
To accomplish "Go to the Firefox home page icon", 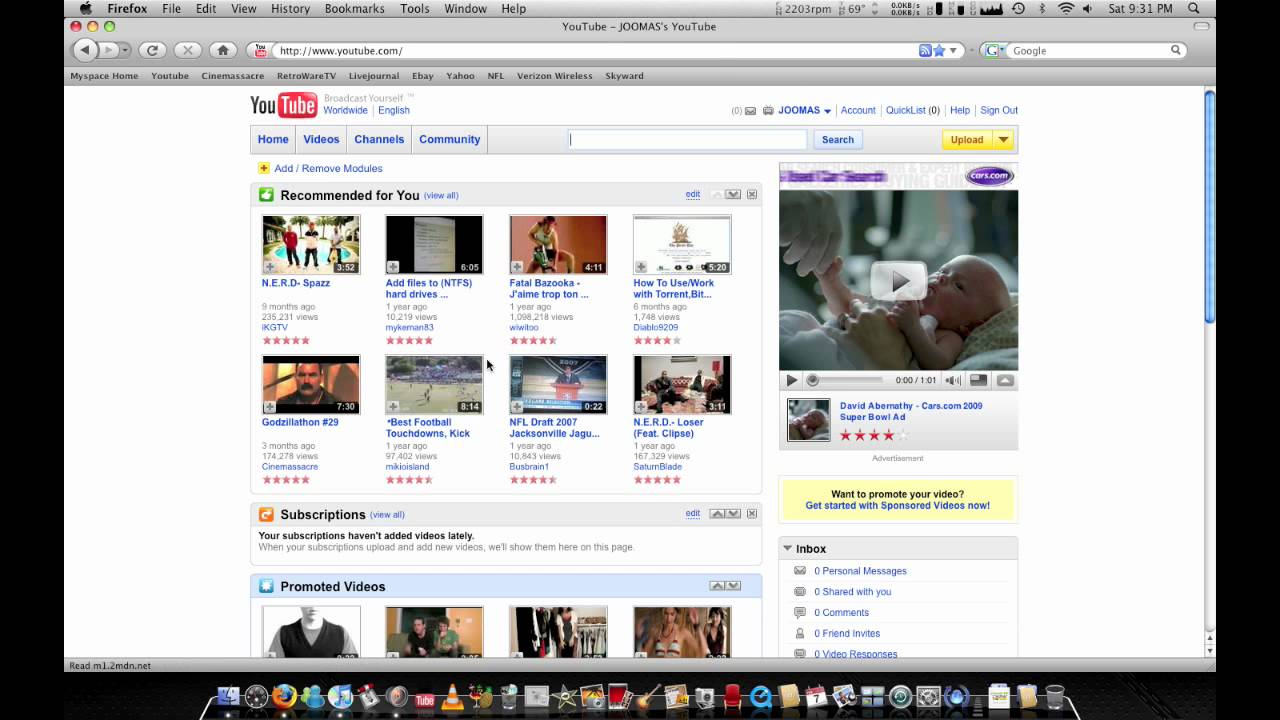I will click(x=223, y=50).
